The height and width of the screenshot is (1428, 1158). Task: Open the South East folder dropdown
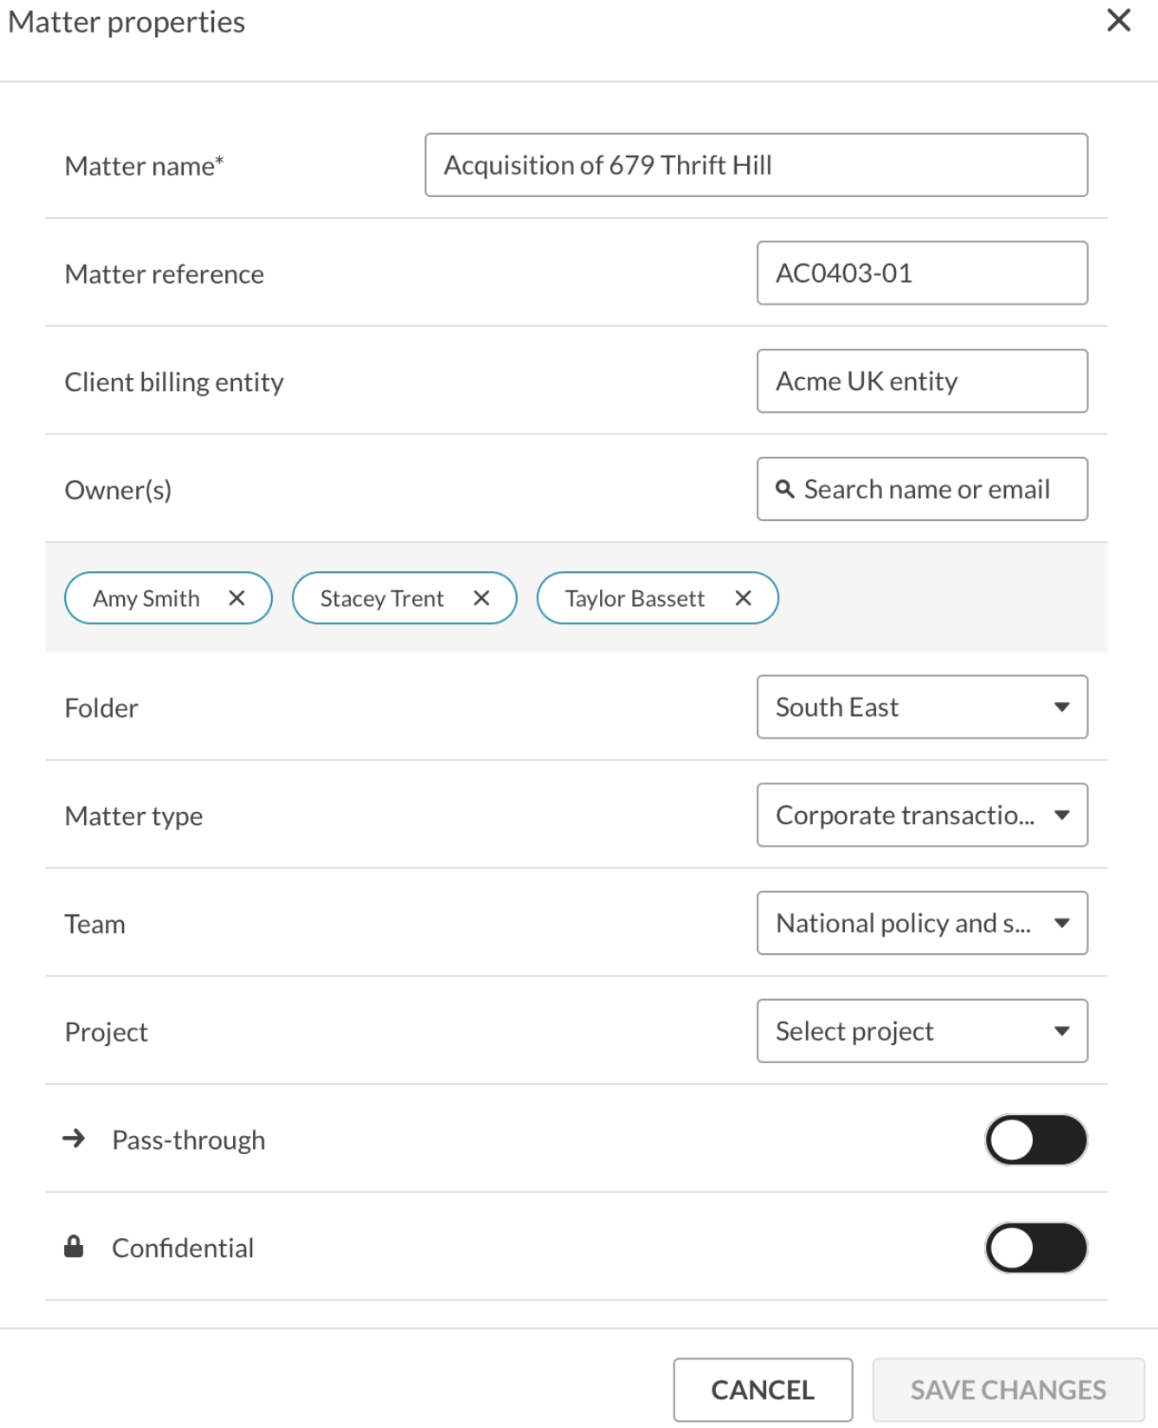(922, 707)
